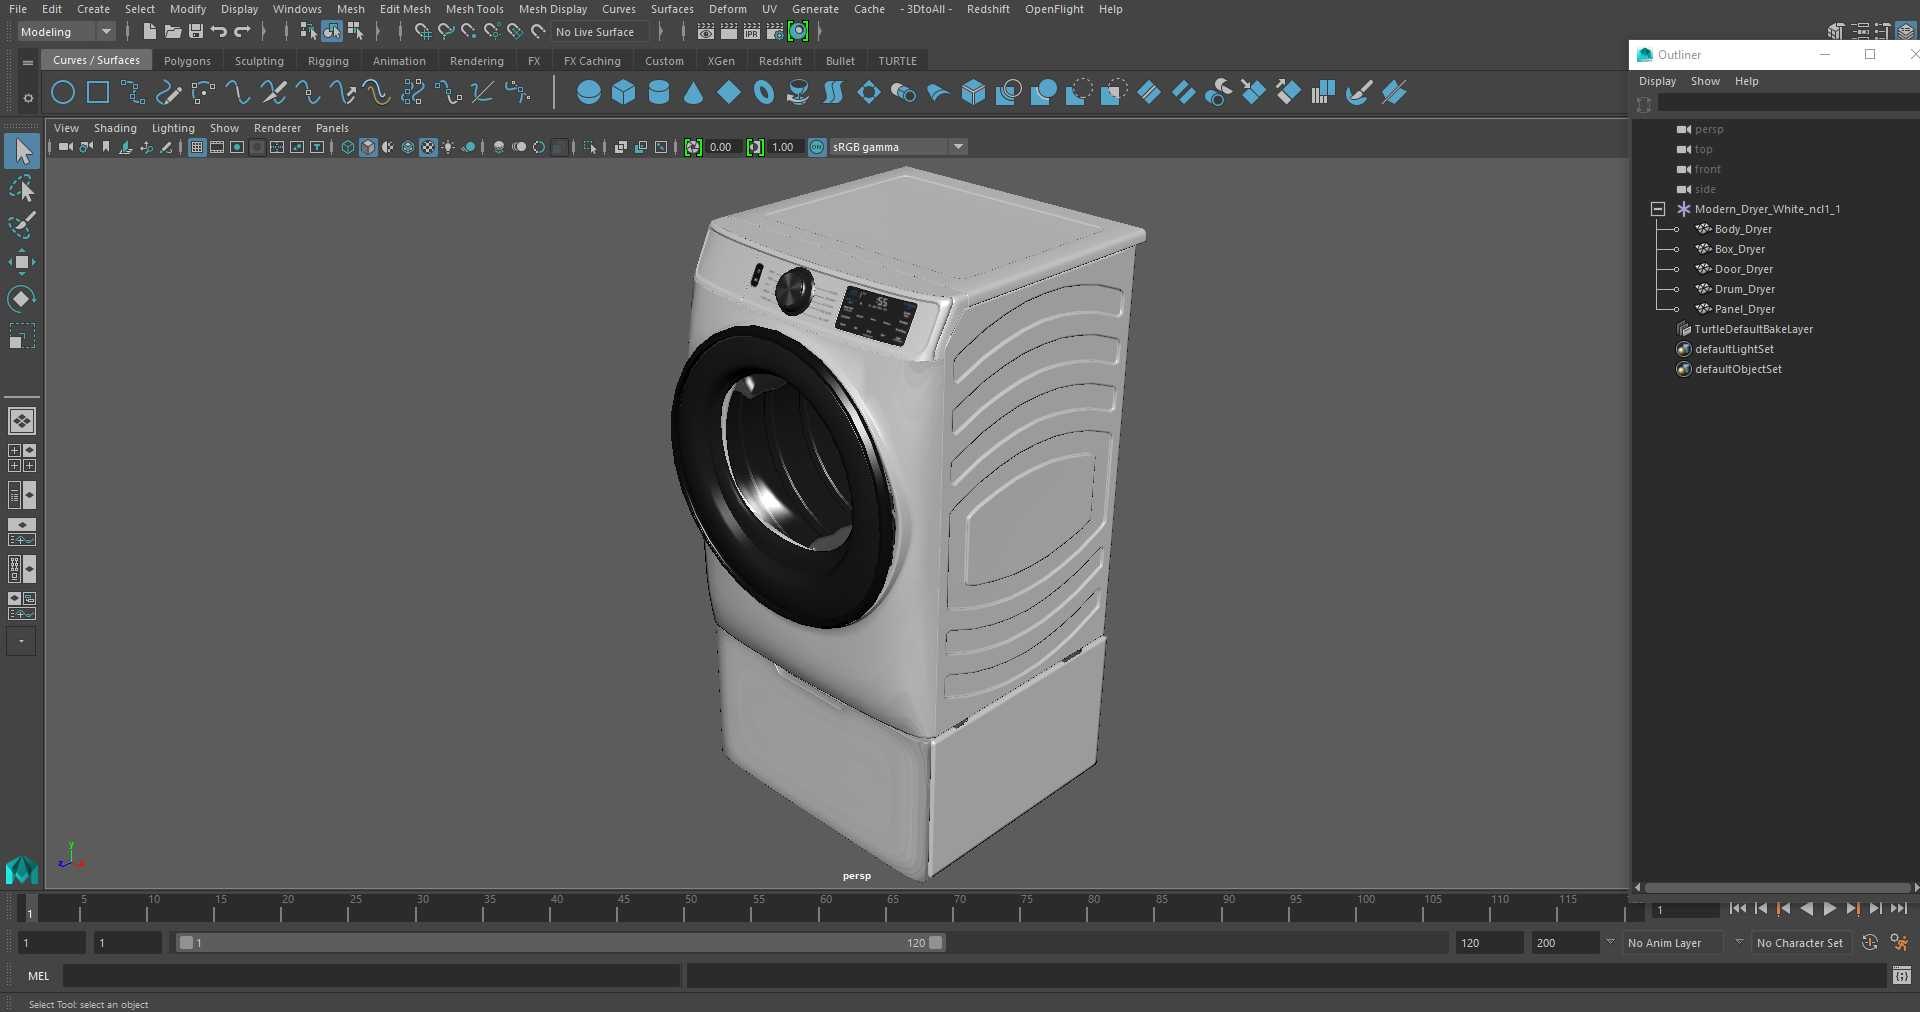
Task: Click the single perspective layout icon
Action: point(22,421)
